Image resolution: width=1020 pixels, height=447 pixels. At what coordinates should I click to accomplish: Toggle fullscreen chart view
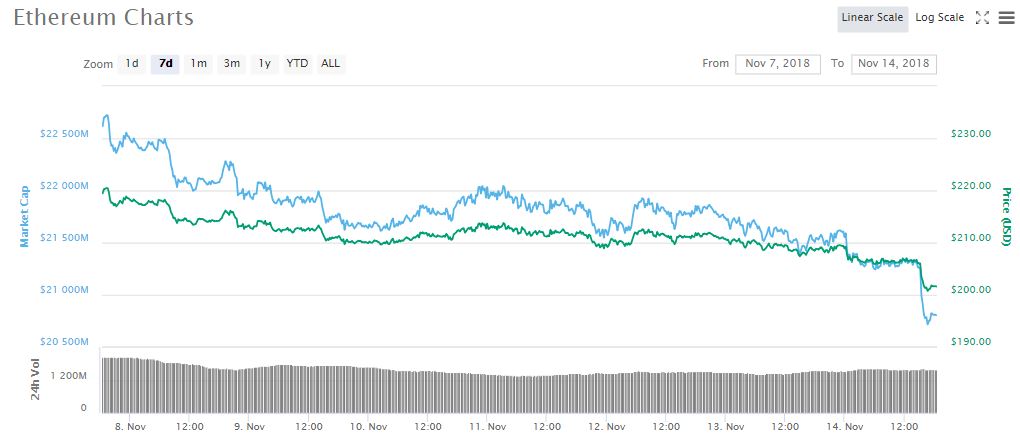coord(982,18)
